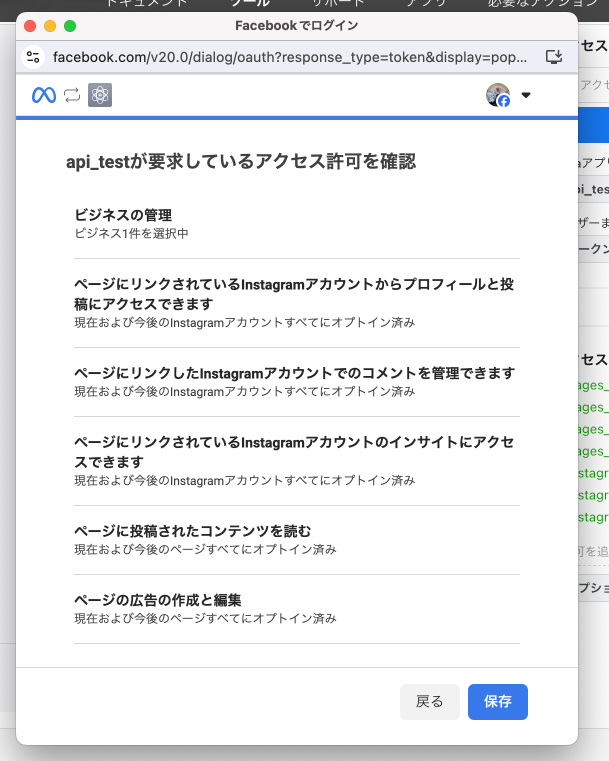609x761 pixels.
Task: Click the facebook.com URL address field
Action: 290,57
